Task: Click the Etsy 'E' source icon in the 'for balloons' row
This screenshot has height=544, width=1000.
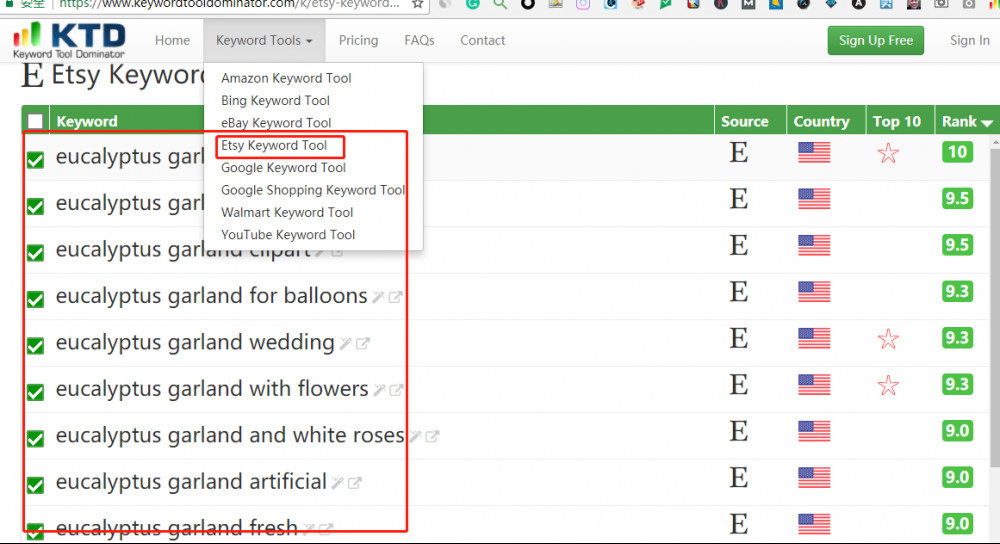Action: click(739, 291)
